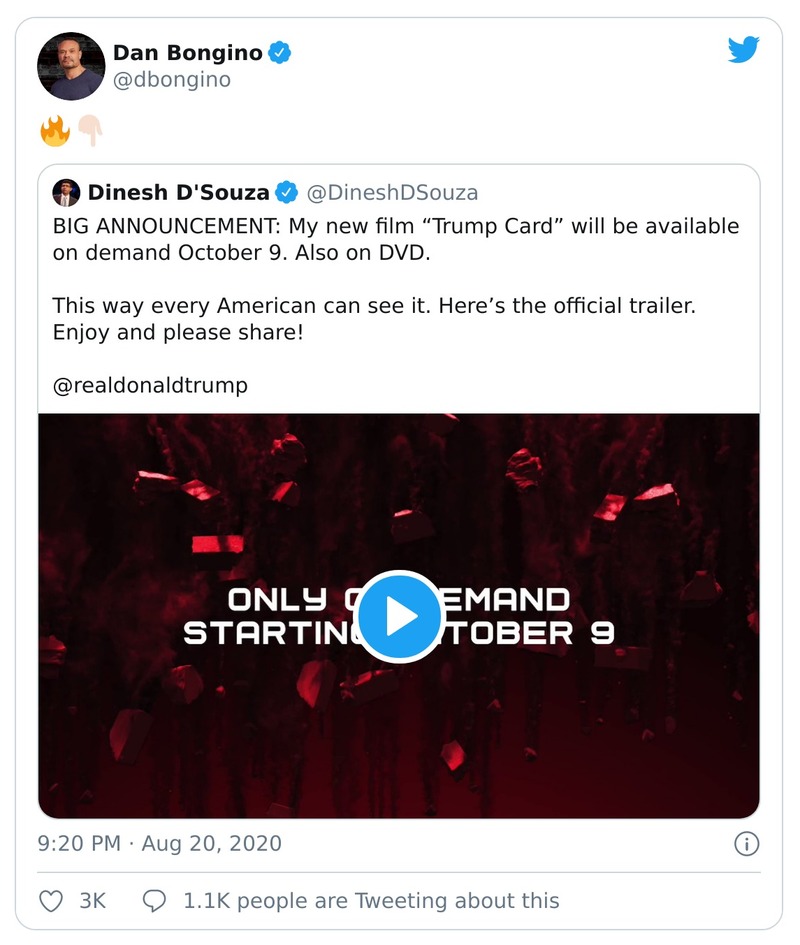Image resolution: width=800 pixels, height=945 pixels.
Task: Open '1.1K people are Tweeting about this'
Action: click(371, 901)
